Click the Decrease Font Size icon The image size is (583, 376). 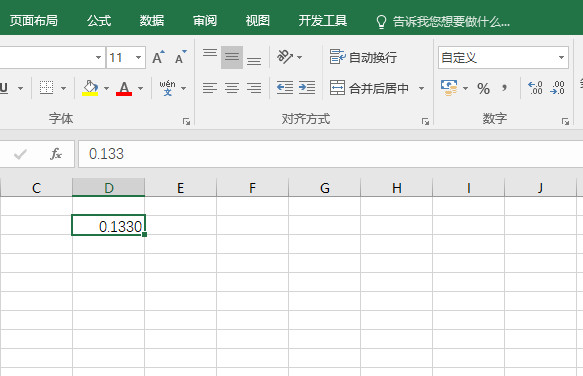coord(181,57)
